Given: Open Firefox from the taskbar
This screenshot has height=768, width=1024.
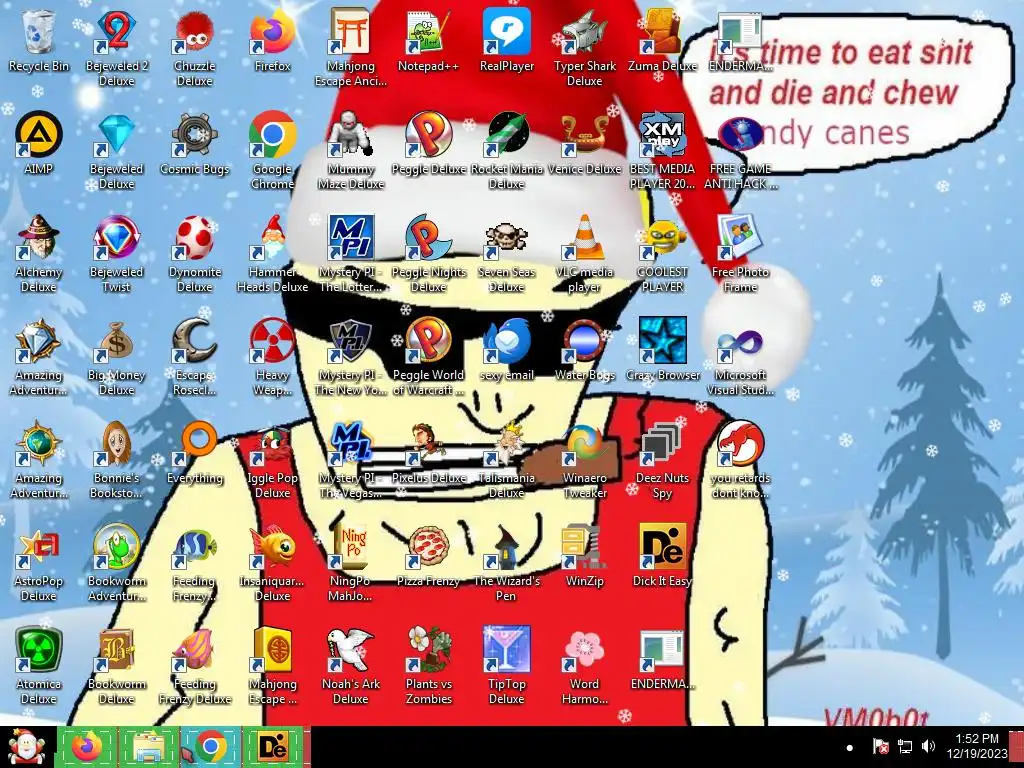Looking at the screenshot, I should coord(87,747).
